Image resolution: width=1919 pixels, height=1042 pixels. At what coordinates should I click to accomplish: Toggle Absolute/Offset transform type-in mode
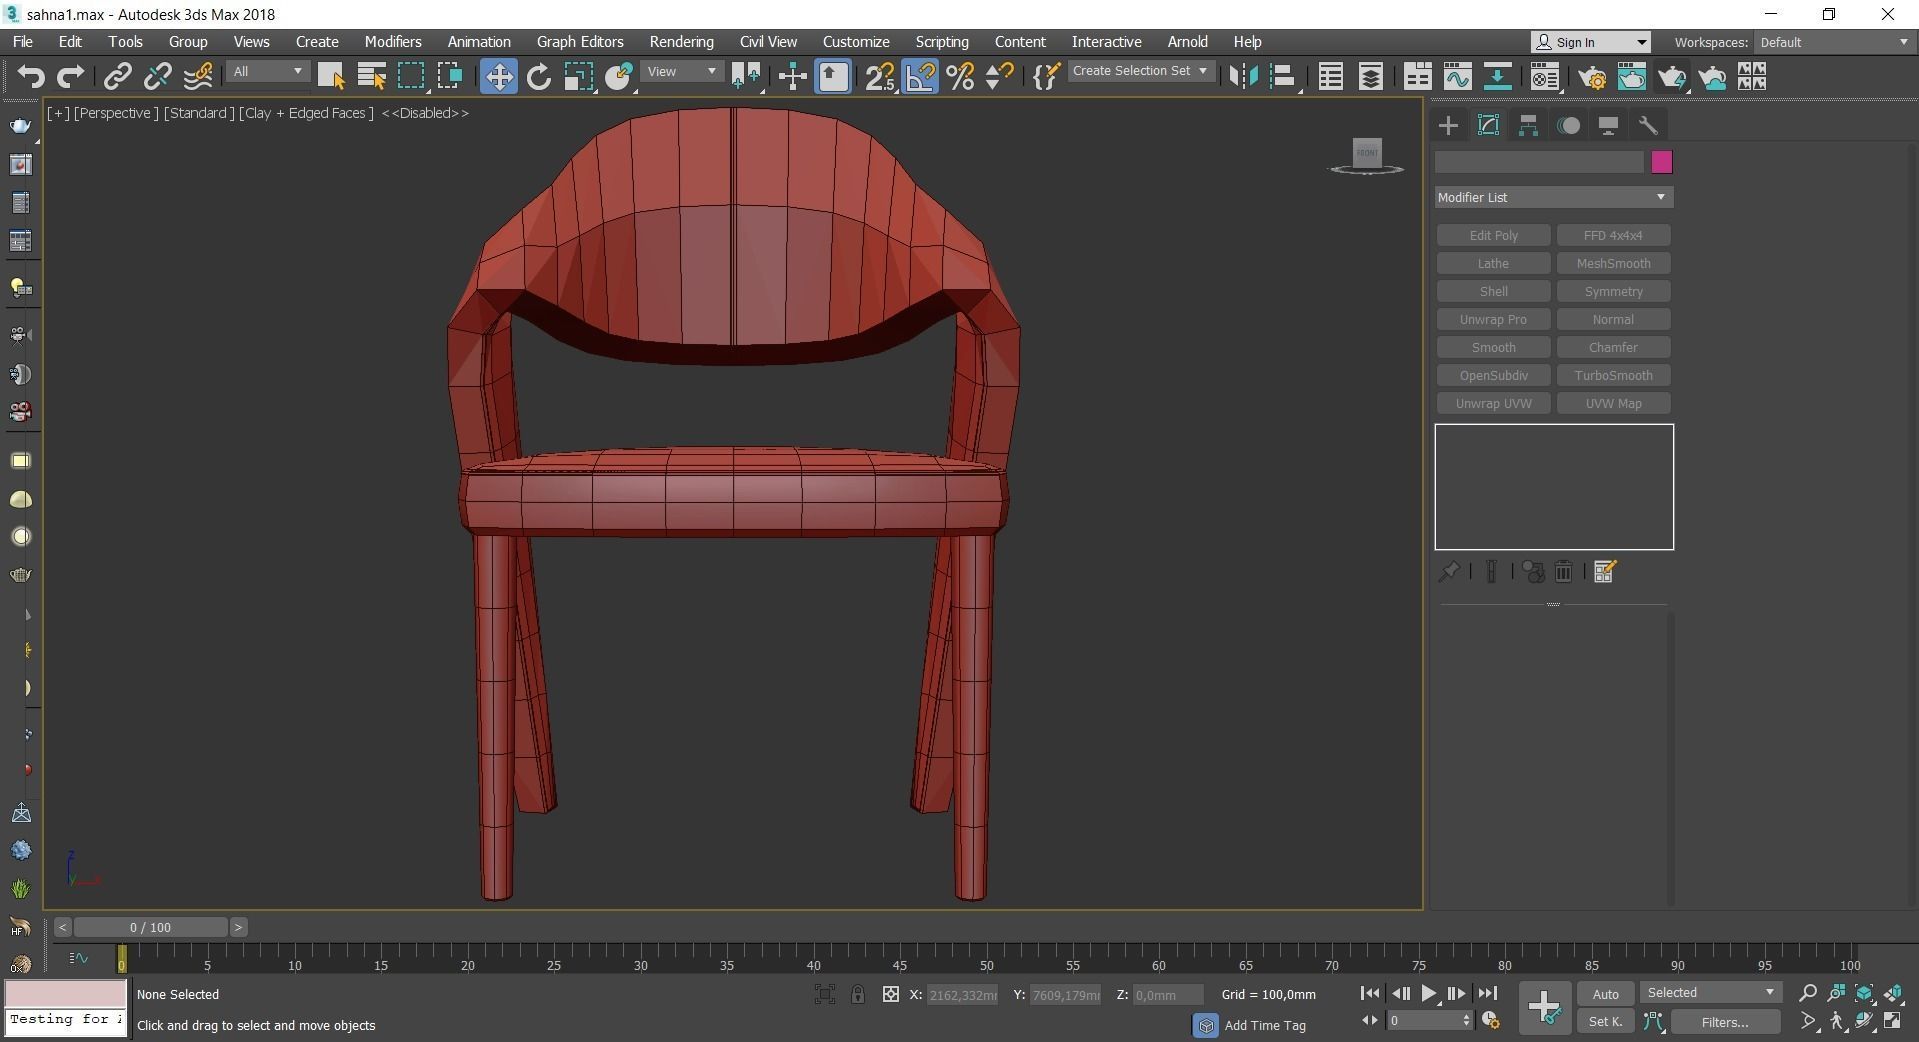(x=890, y=995)
